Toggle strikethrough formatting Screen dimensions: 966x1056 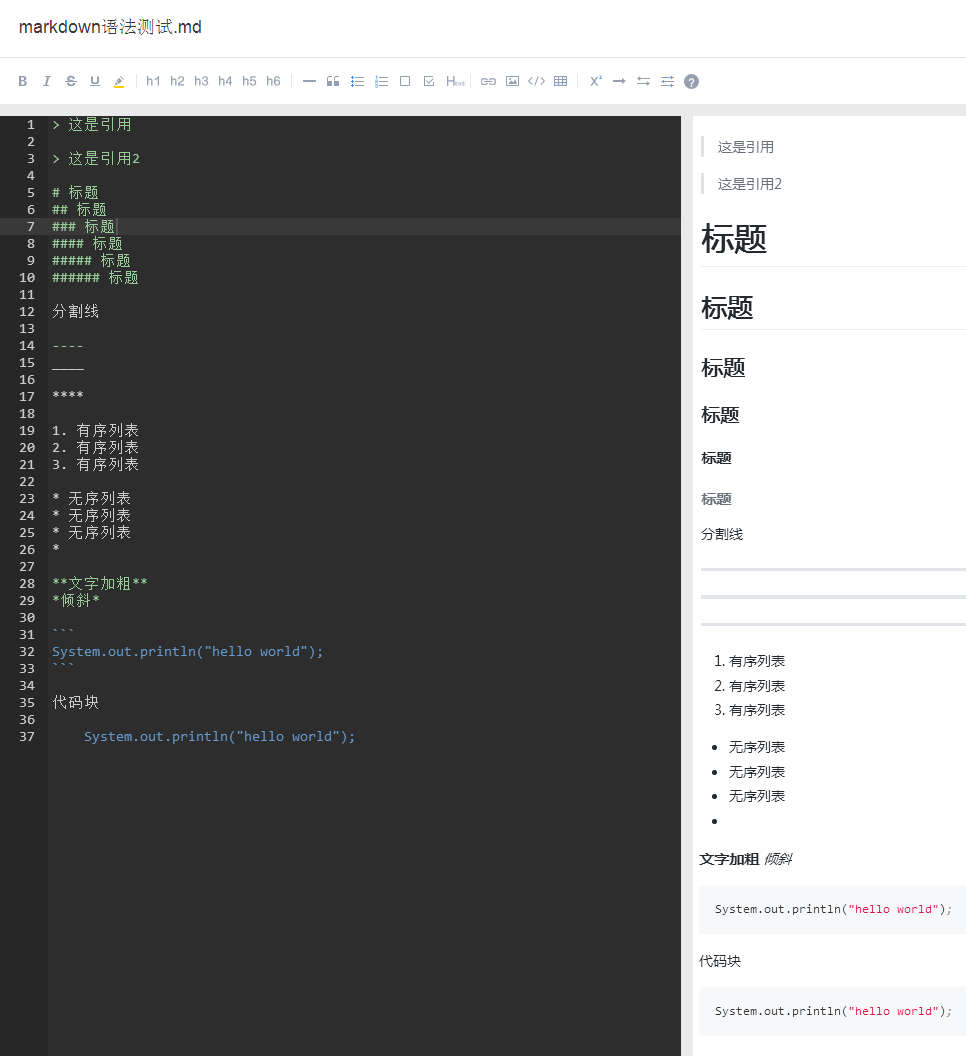pos(70,81)
